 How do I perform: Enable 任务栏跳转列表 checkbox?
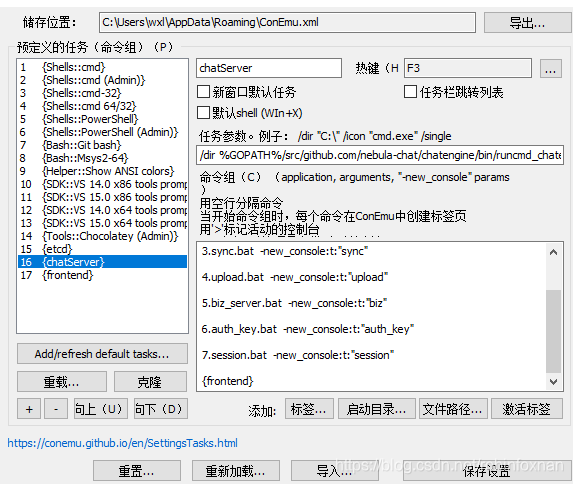410,91
